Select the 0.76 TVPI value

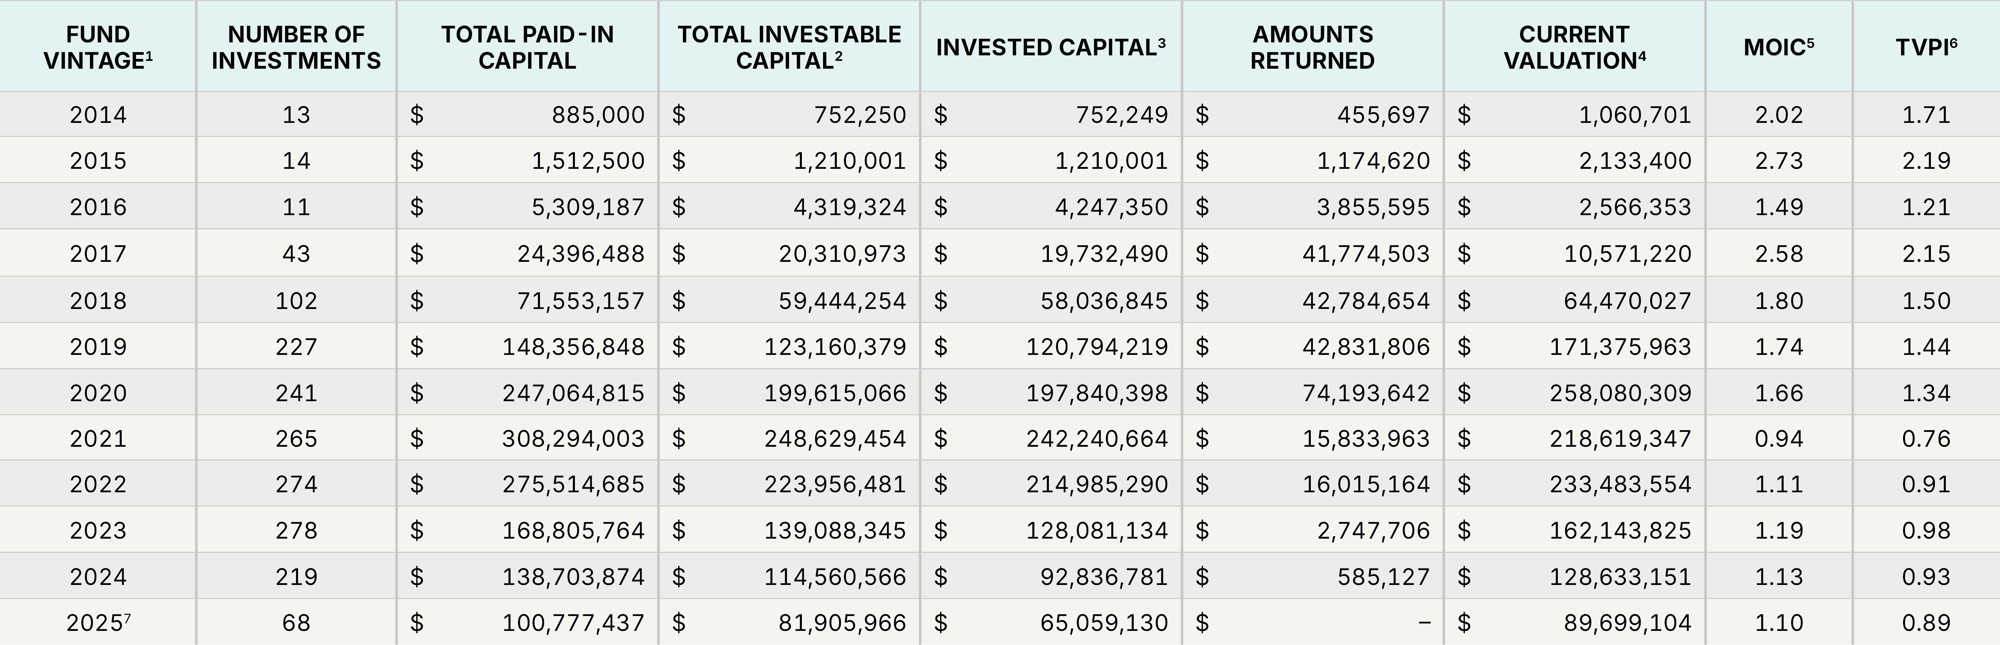pos(1926,439)
